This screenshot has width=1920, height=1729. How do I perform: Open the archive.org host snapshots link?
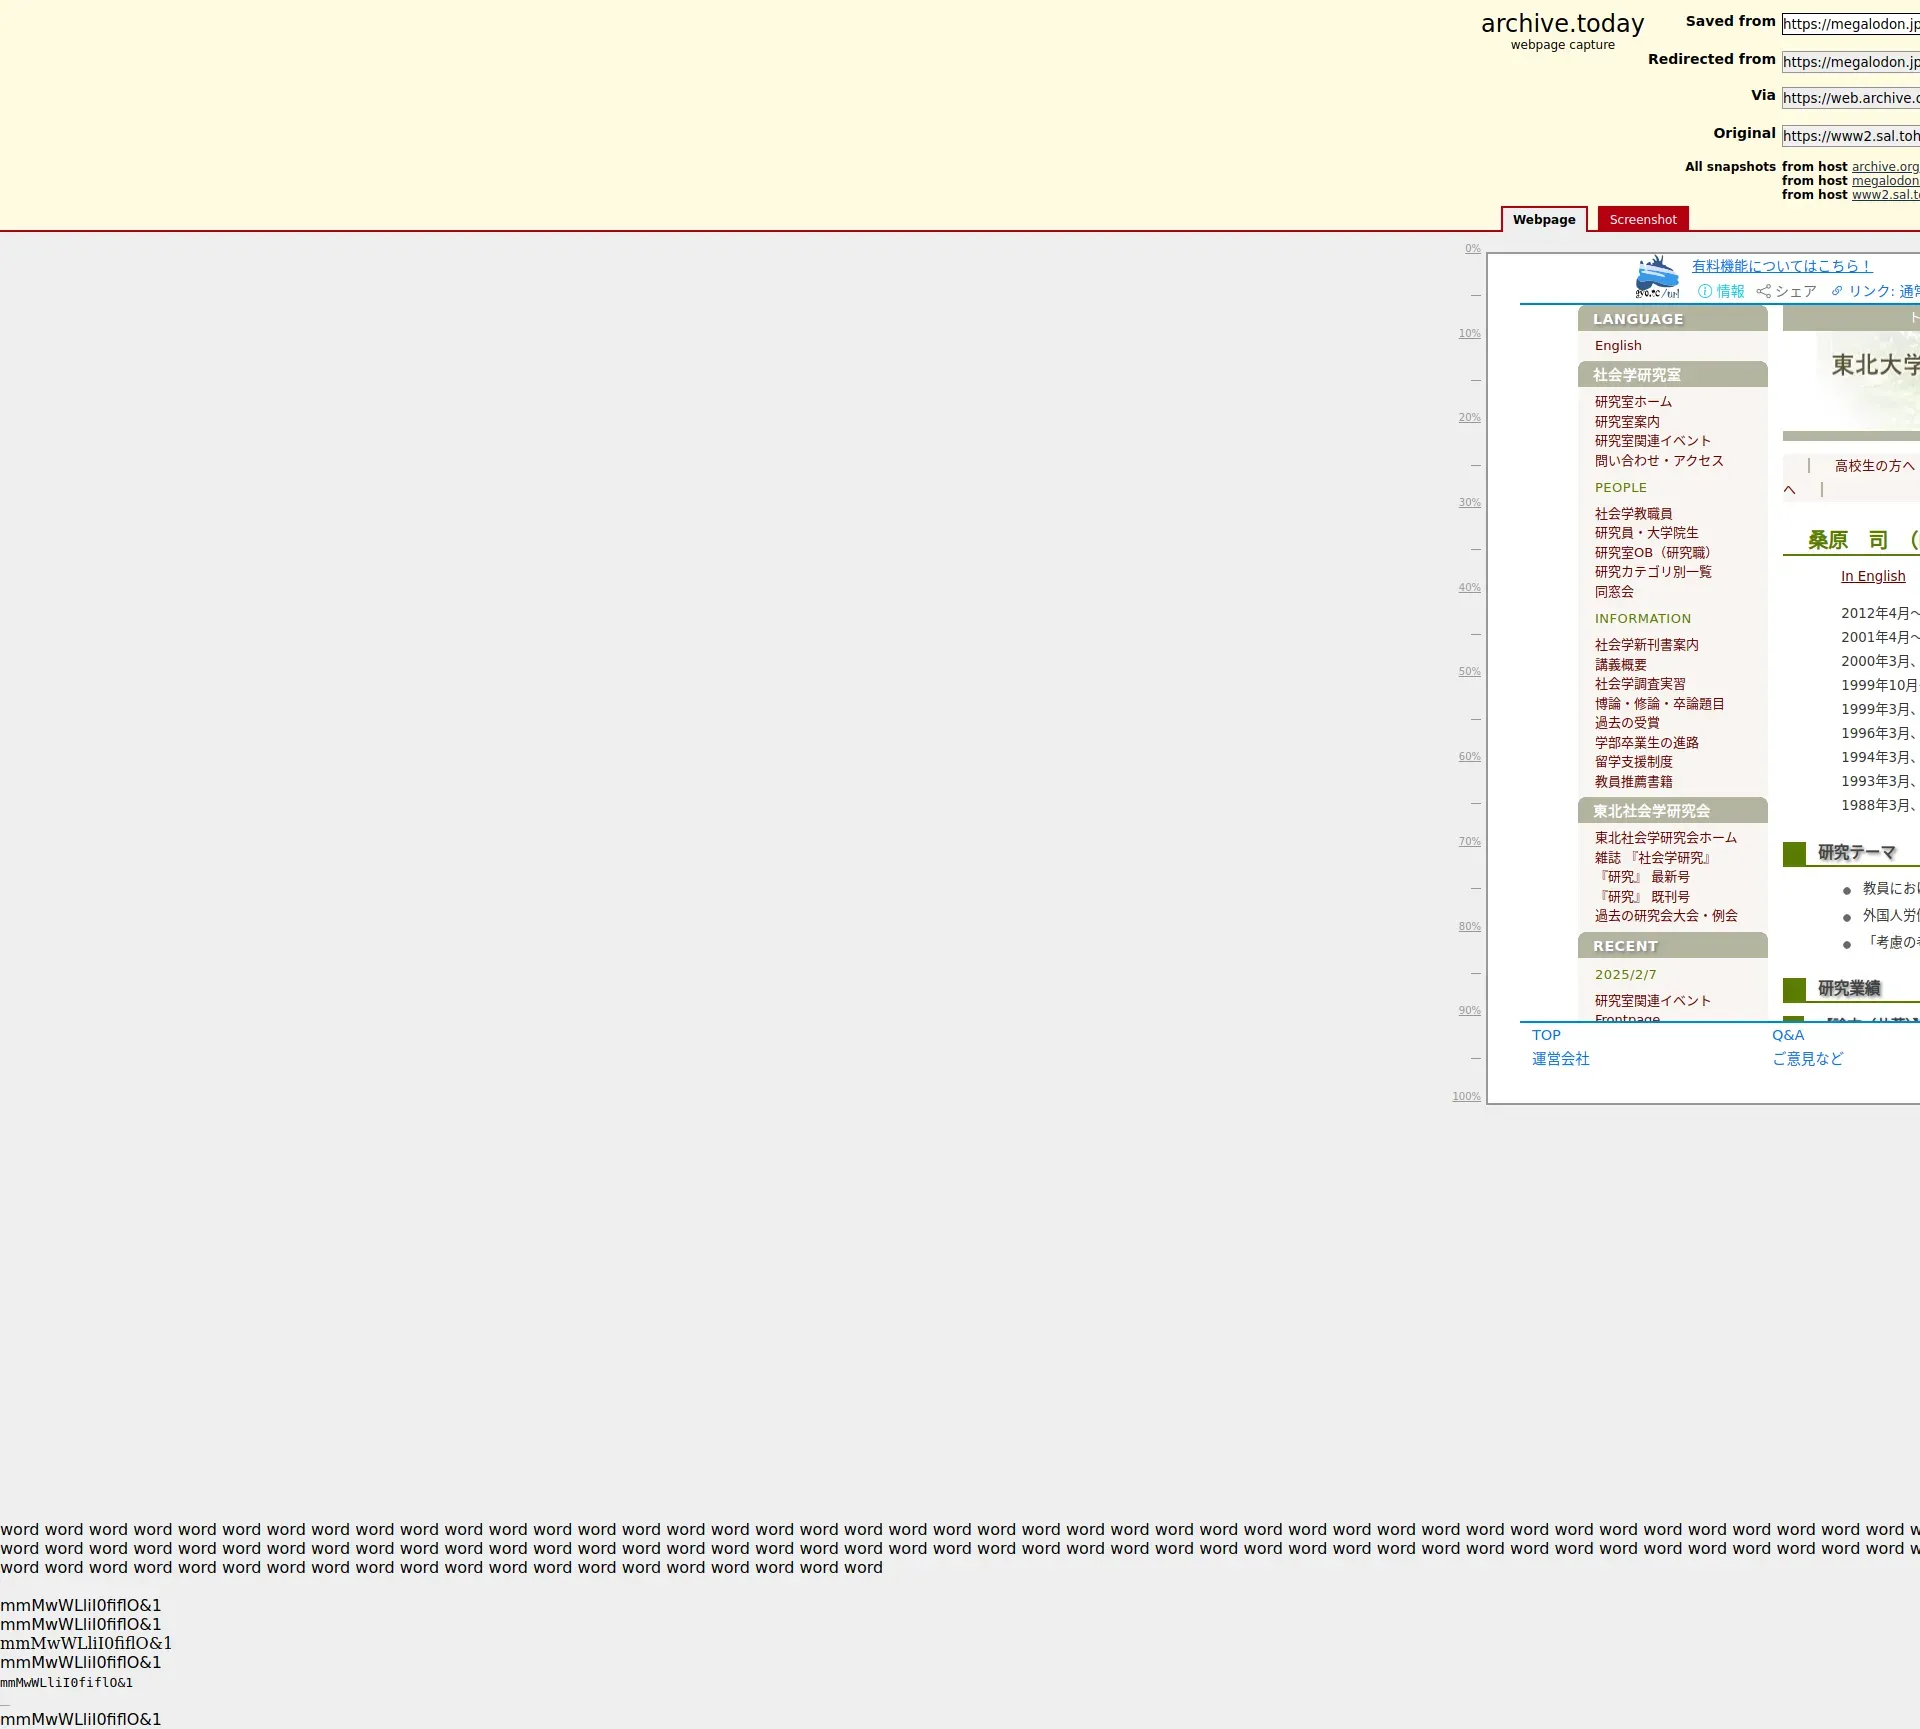(1885, 167)
